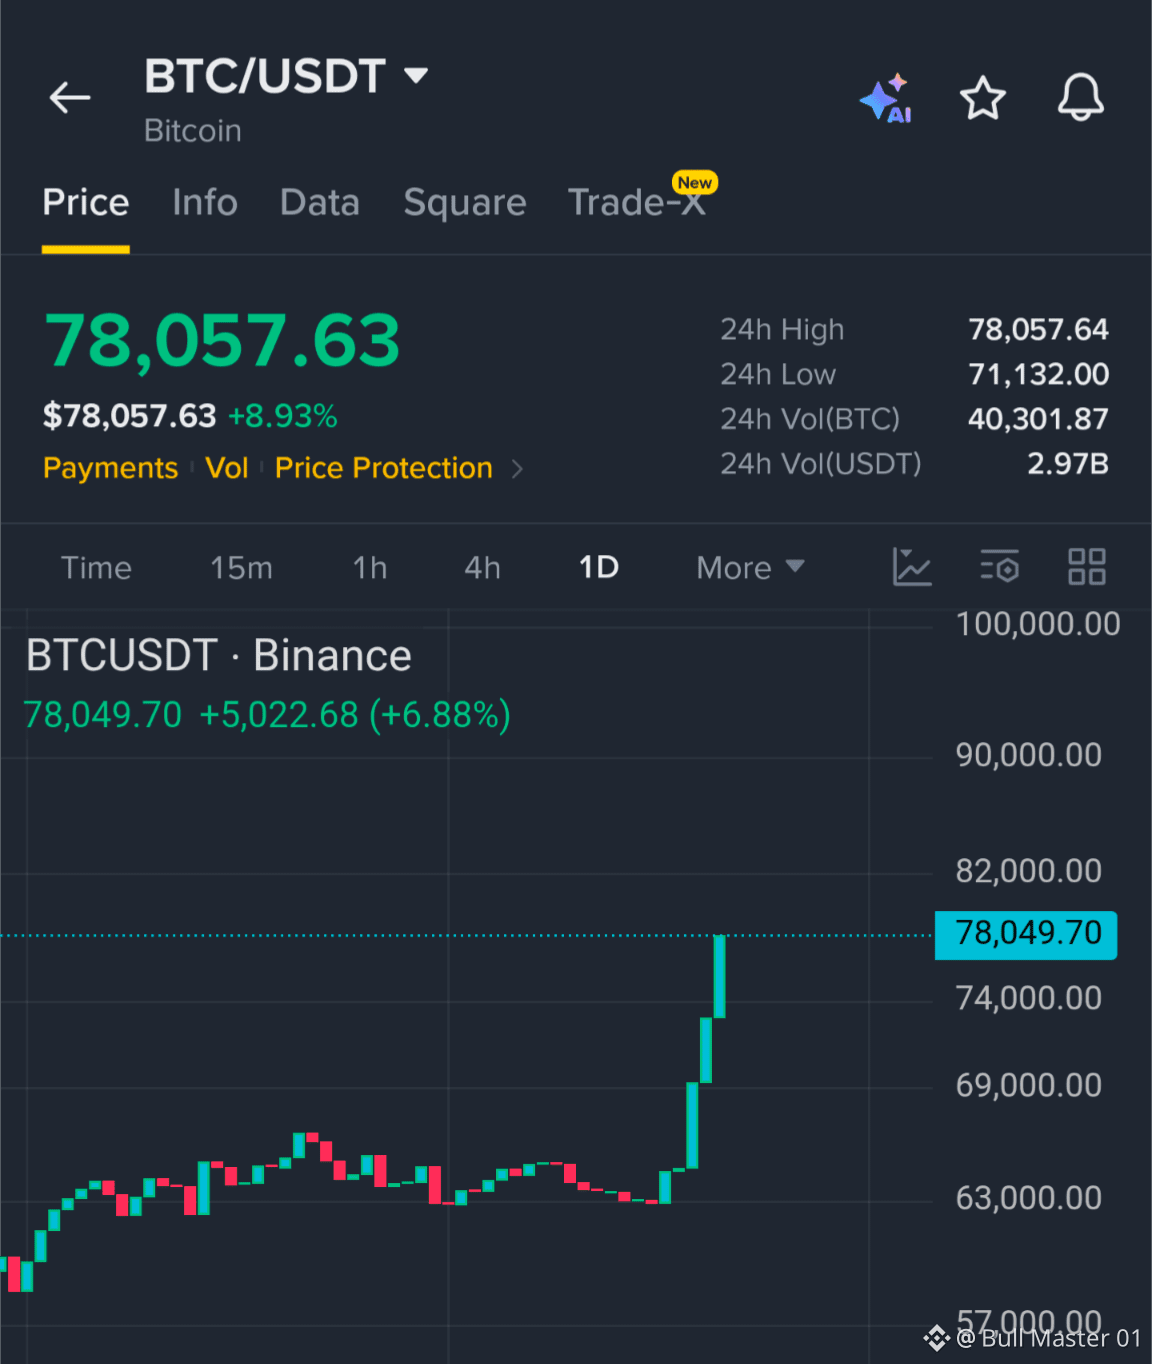This screenshot has height=1364, width=1152.
Task: Tap the 74,000.00 price axis label
Action: (1029, 998)
